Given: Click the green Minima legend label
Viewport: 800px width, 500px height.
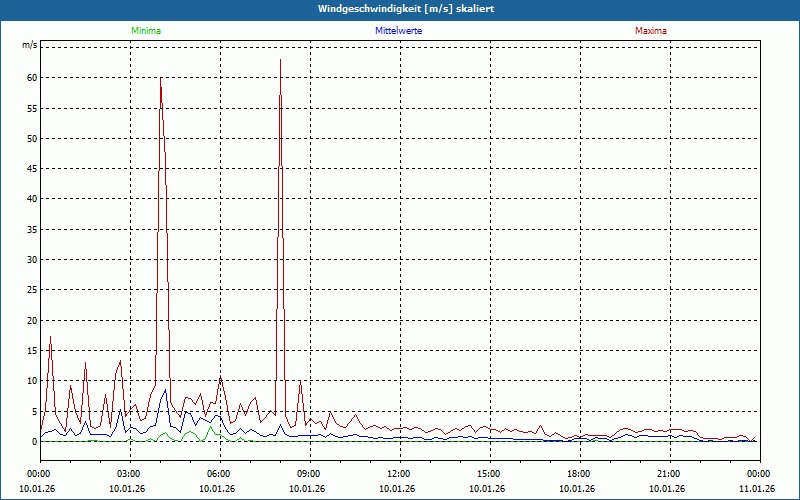Looking at the screenshot, I should [x=146, y=31].
